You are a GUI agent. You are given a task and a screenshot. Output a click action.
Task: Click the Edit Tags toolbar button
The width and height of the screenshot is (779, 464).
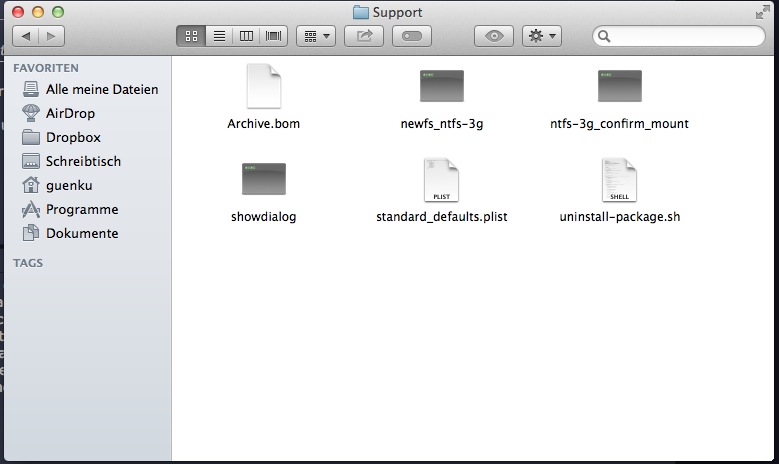pos(412,36)
